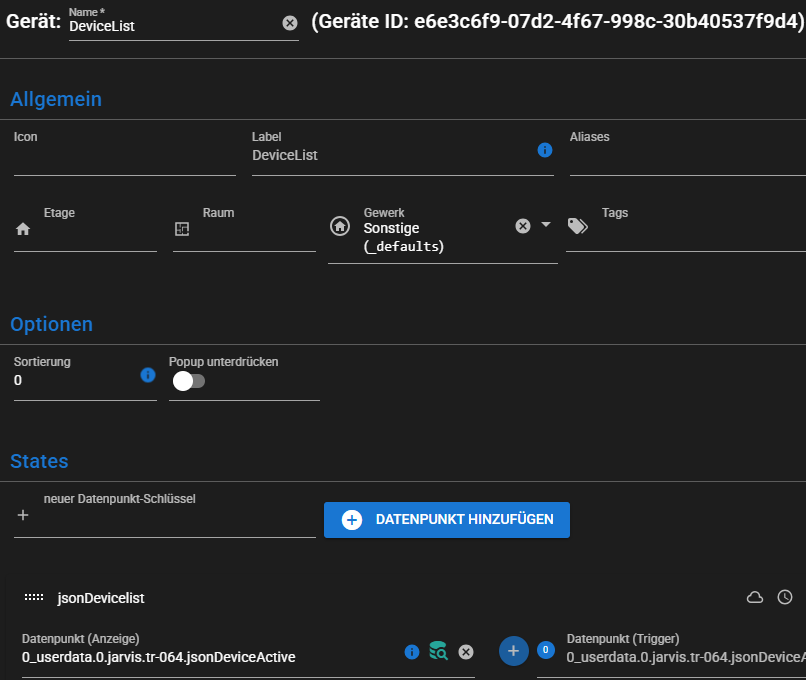
Task: Click the cloud icon for jsonDevicelist
Action: (x=755, y=597)
